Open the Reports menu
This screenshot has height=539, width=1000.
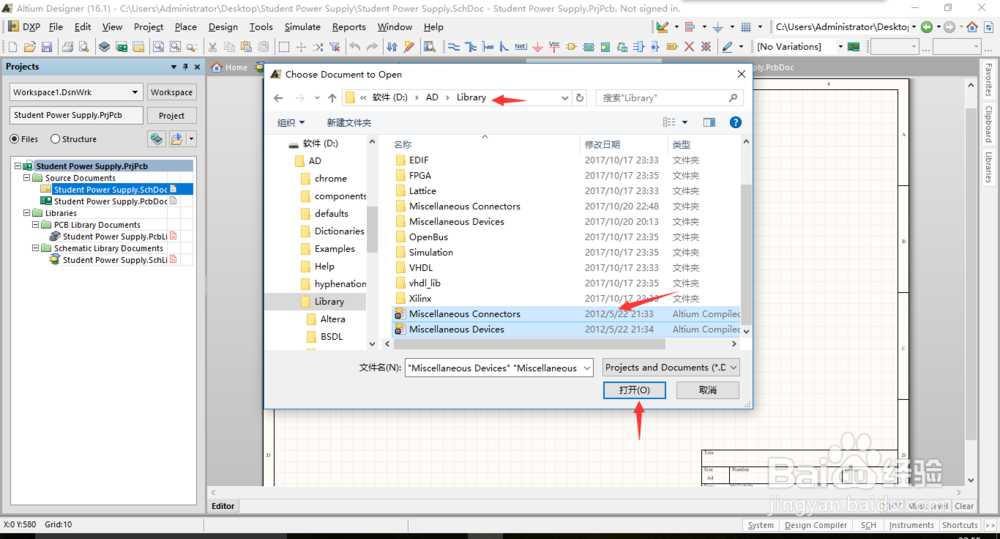tap(349, 27)
